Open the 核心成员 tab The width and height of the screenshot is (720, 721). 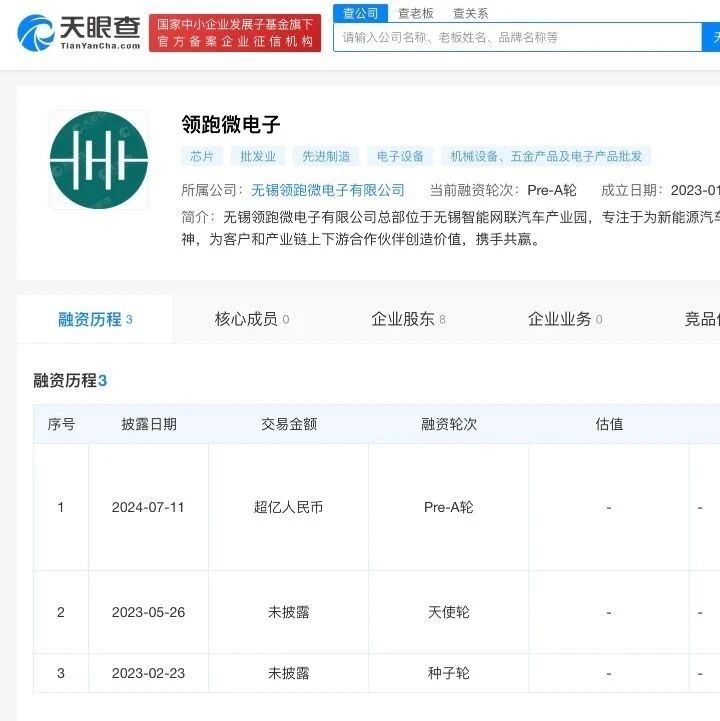coord(251,319)
